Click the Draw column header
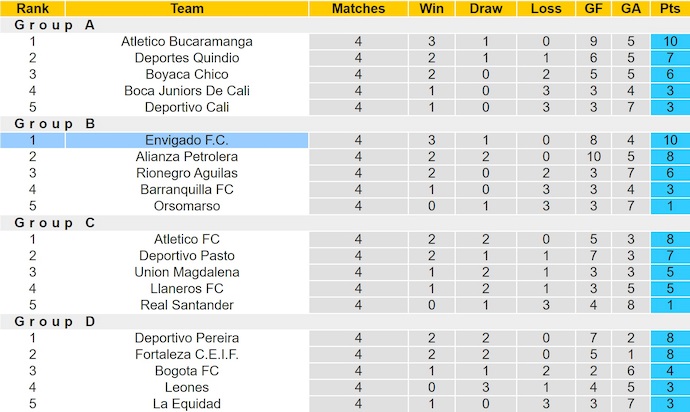This screenshot has height=412, width=690. 486,8
